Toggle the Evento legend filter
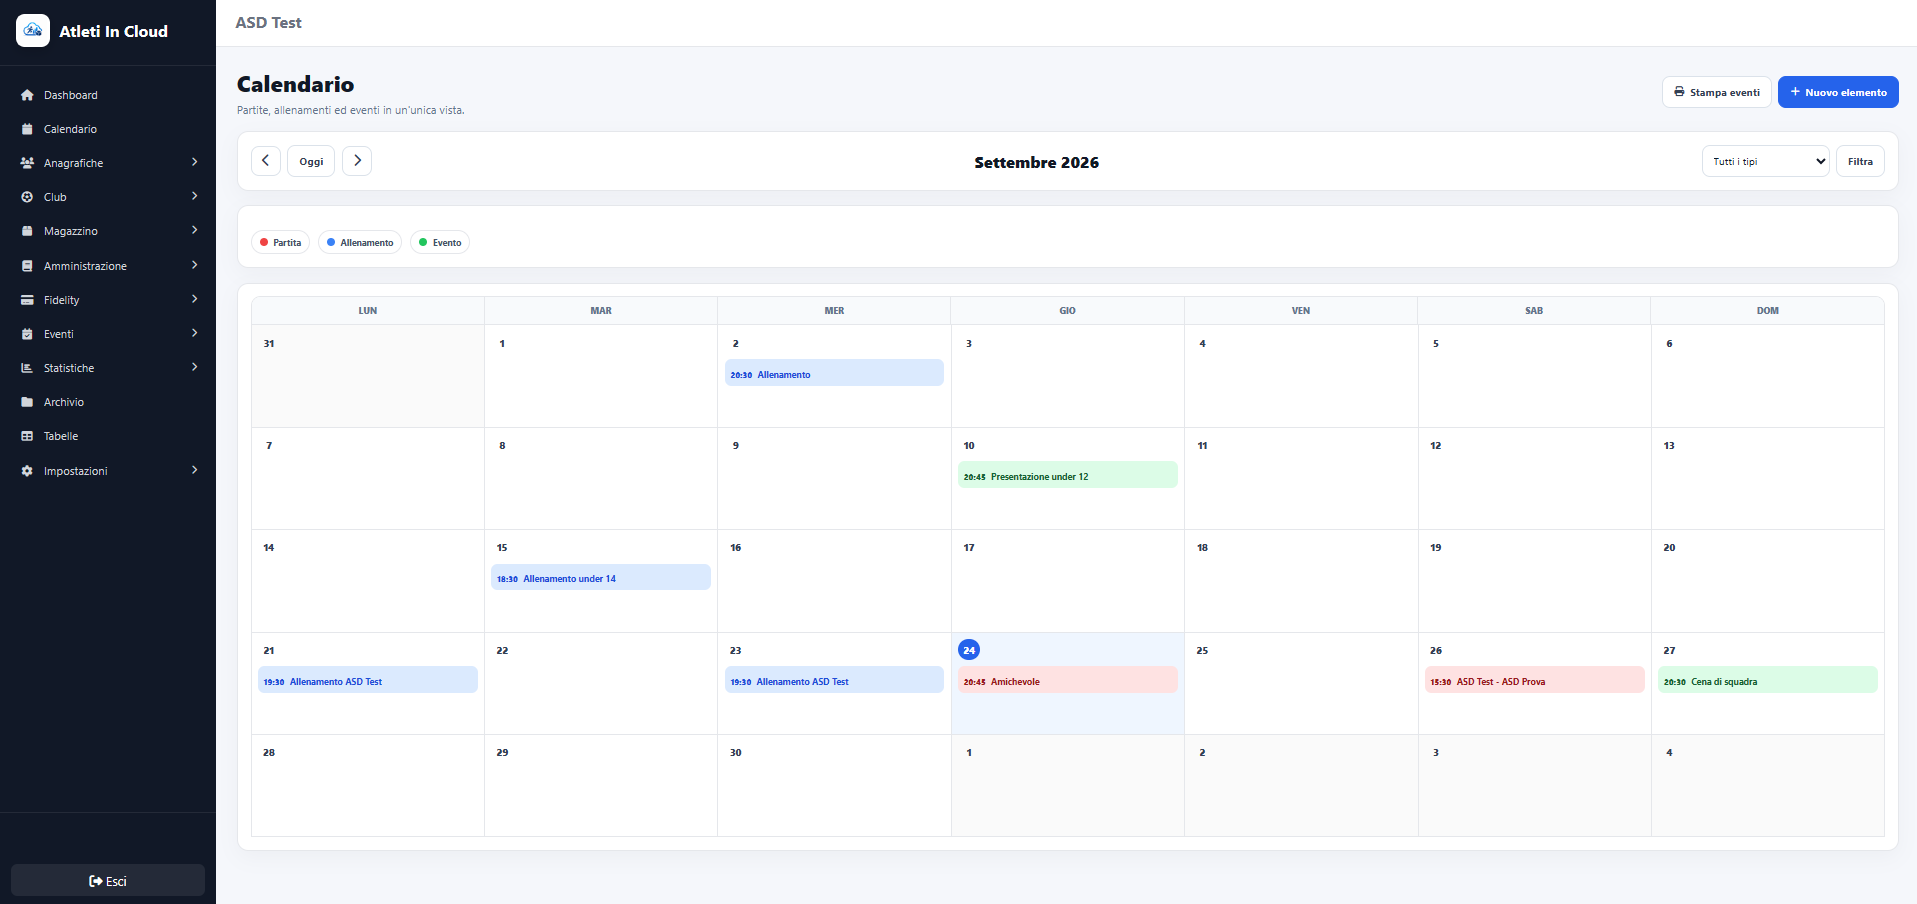Screen dimensions: 1917x904 point(440,242)
